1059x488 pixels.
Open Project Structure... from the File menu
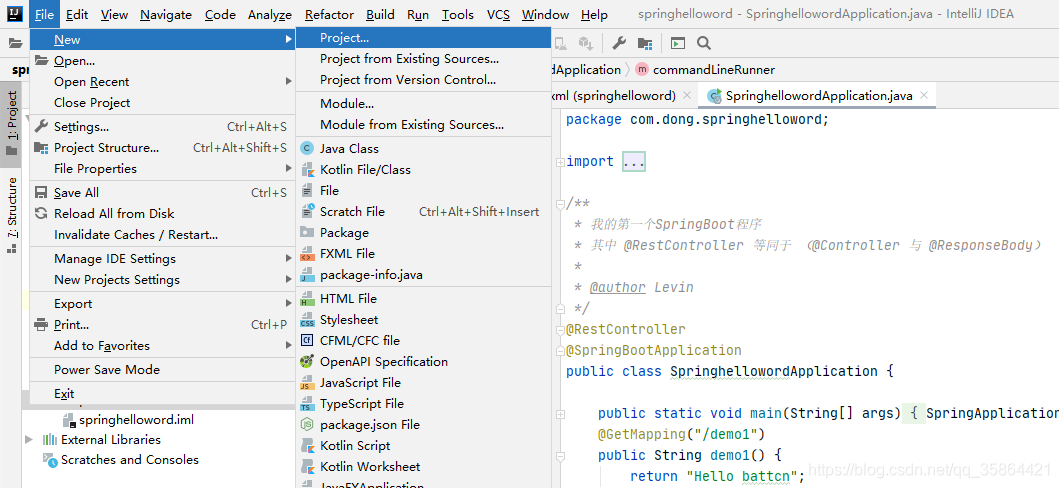pos(163,147)
